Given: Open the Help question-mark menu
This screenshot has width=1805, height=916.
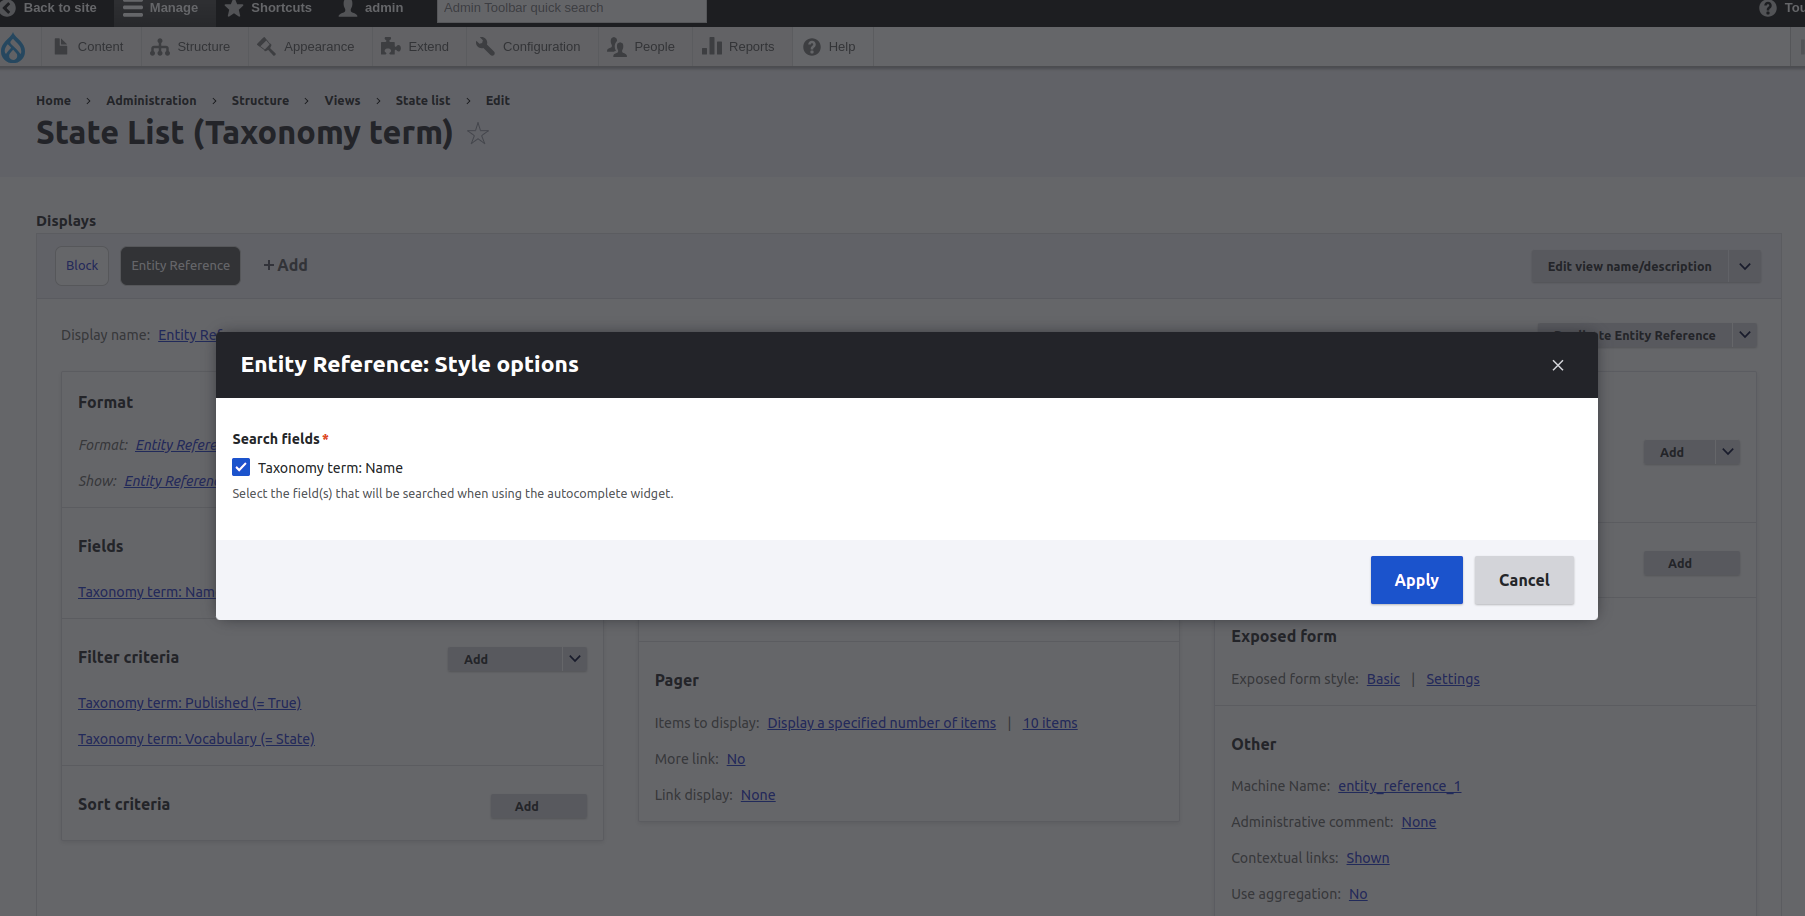Looking at the screenshot, I should coord(830,47).
